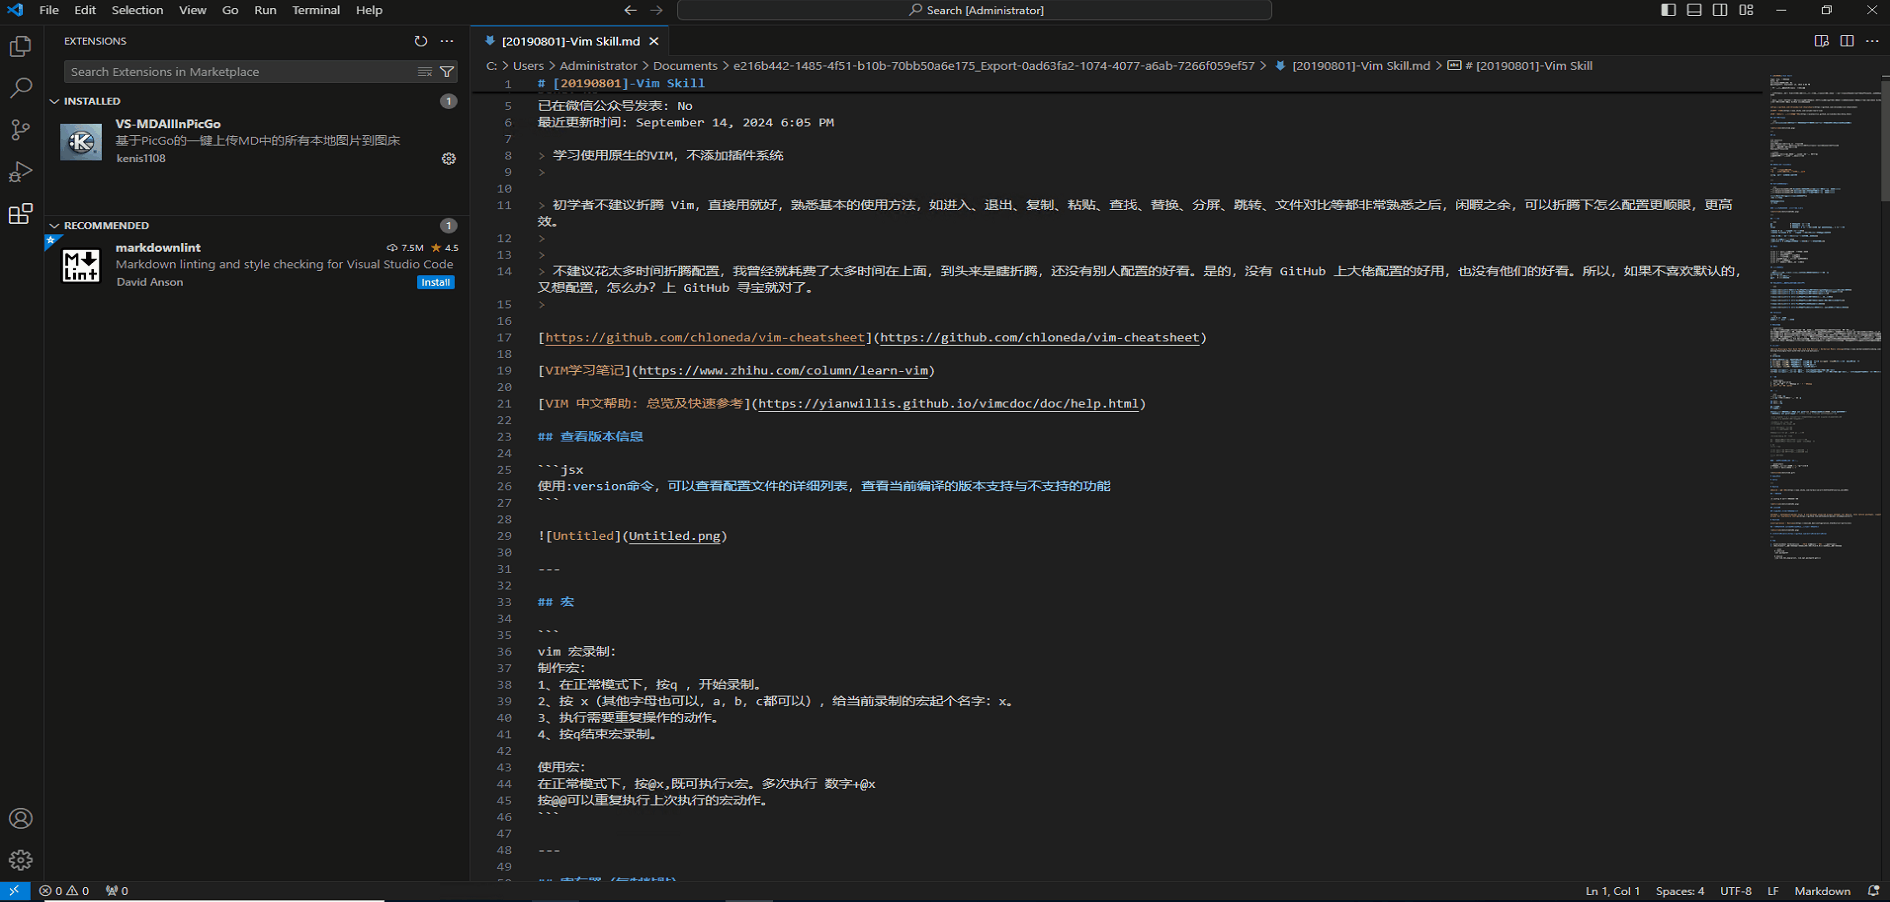Change cursor position via Ln 1, Col 1
The image size is (1890, 902).
[x=1612, y=890]
